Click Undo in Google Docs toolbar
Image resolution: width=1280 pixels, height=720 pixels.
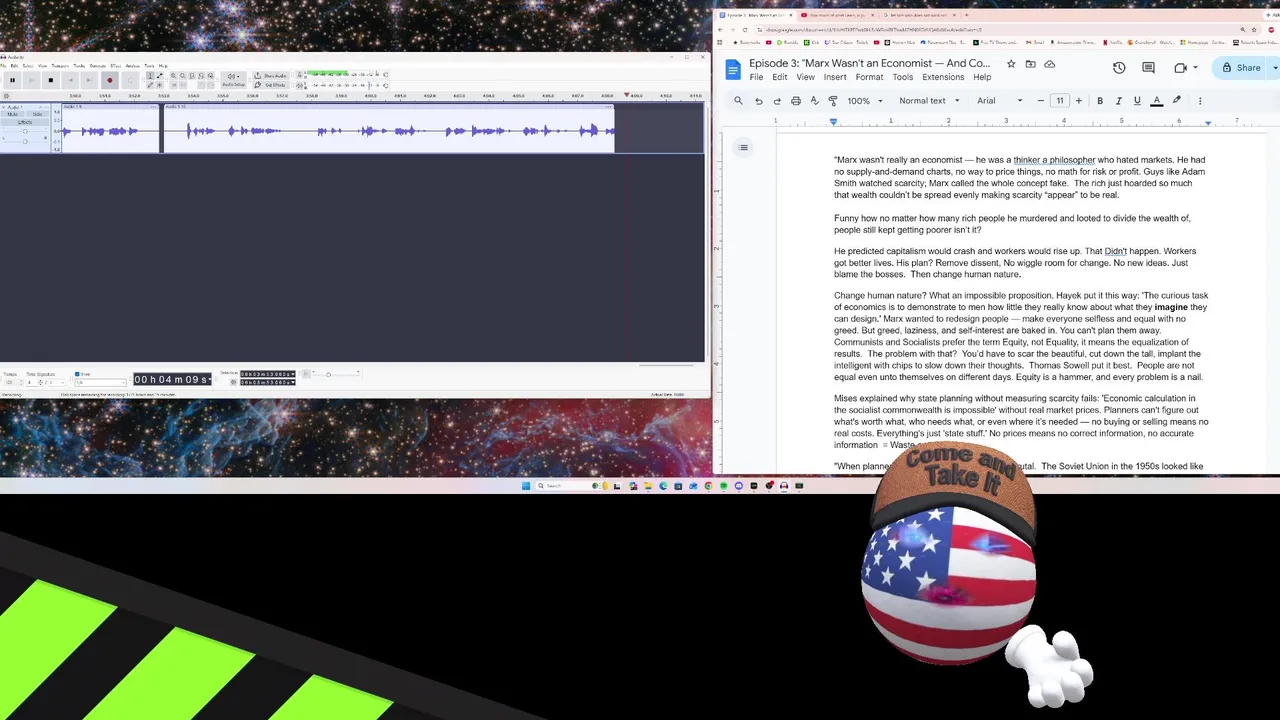pos(758,100)
